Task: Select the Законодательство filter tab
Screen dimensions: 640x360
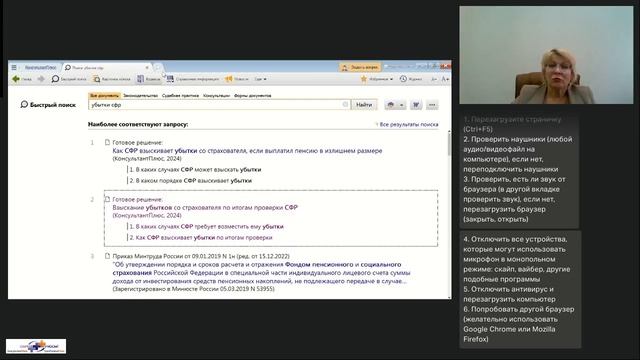Action: [x=140, y=96]
